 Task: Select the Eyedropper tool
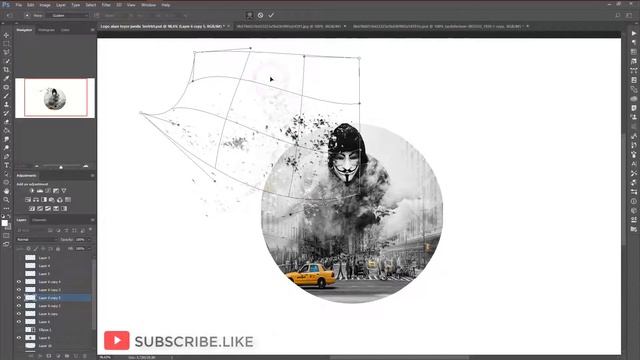[x=6, y=78]
